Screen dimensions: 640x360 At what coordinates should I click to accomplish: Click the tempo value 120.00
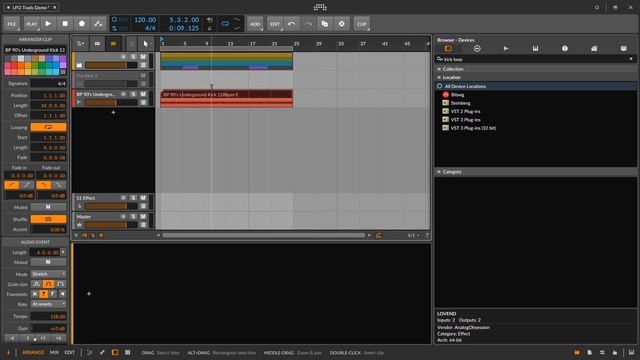click(x=145, y=20)
